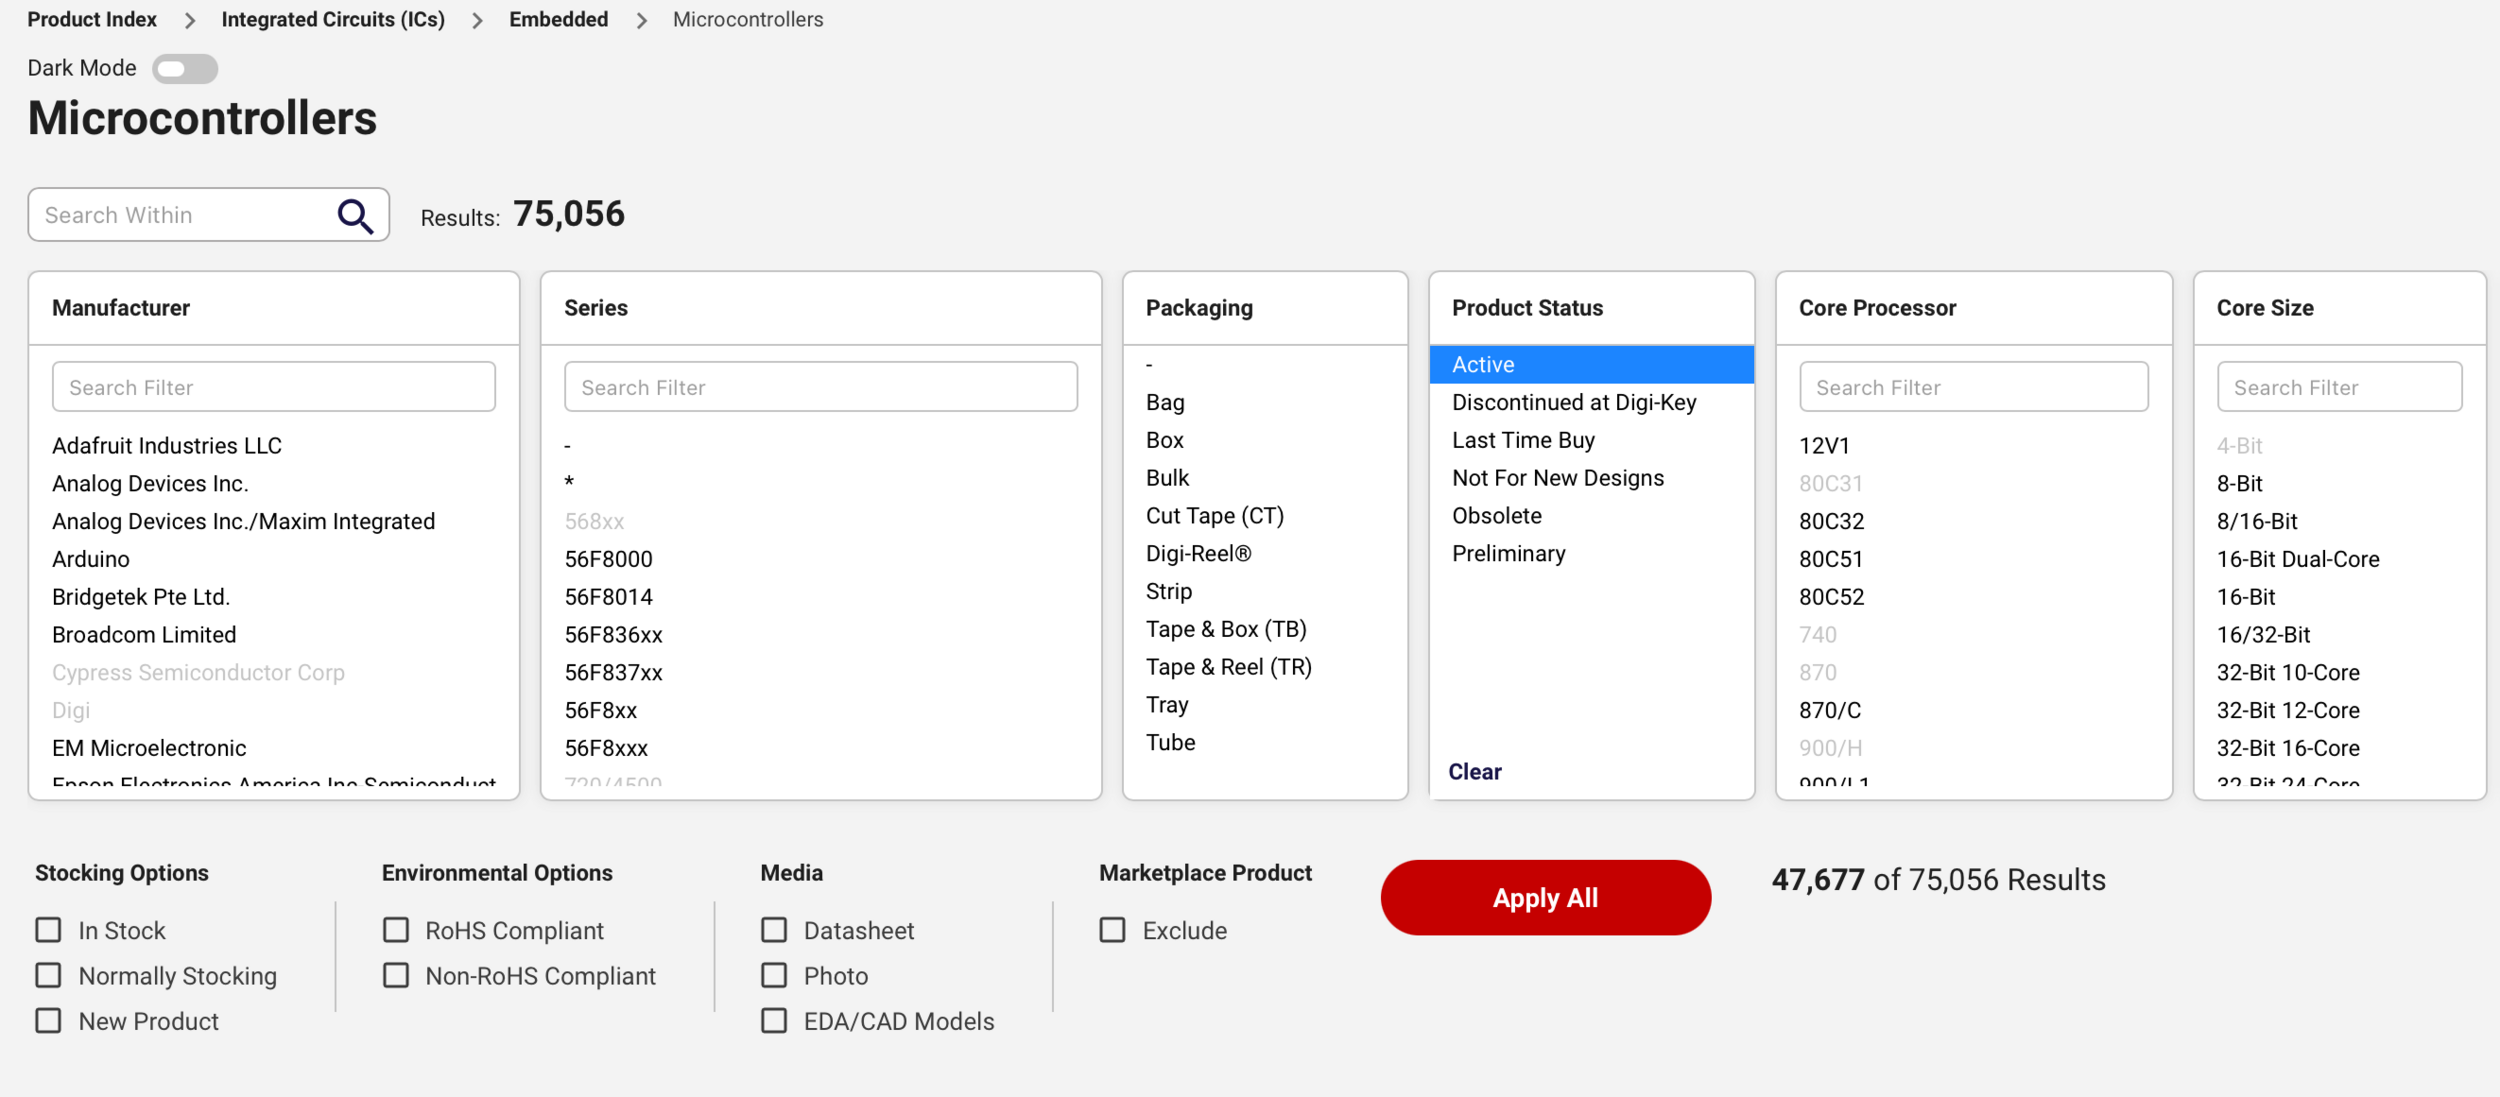Click chevron after Embedded breadcrumb
This screenshot has height=1097, width=2500.
(x=642, y=21)
